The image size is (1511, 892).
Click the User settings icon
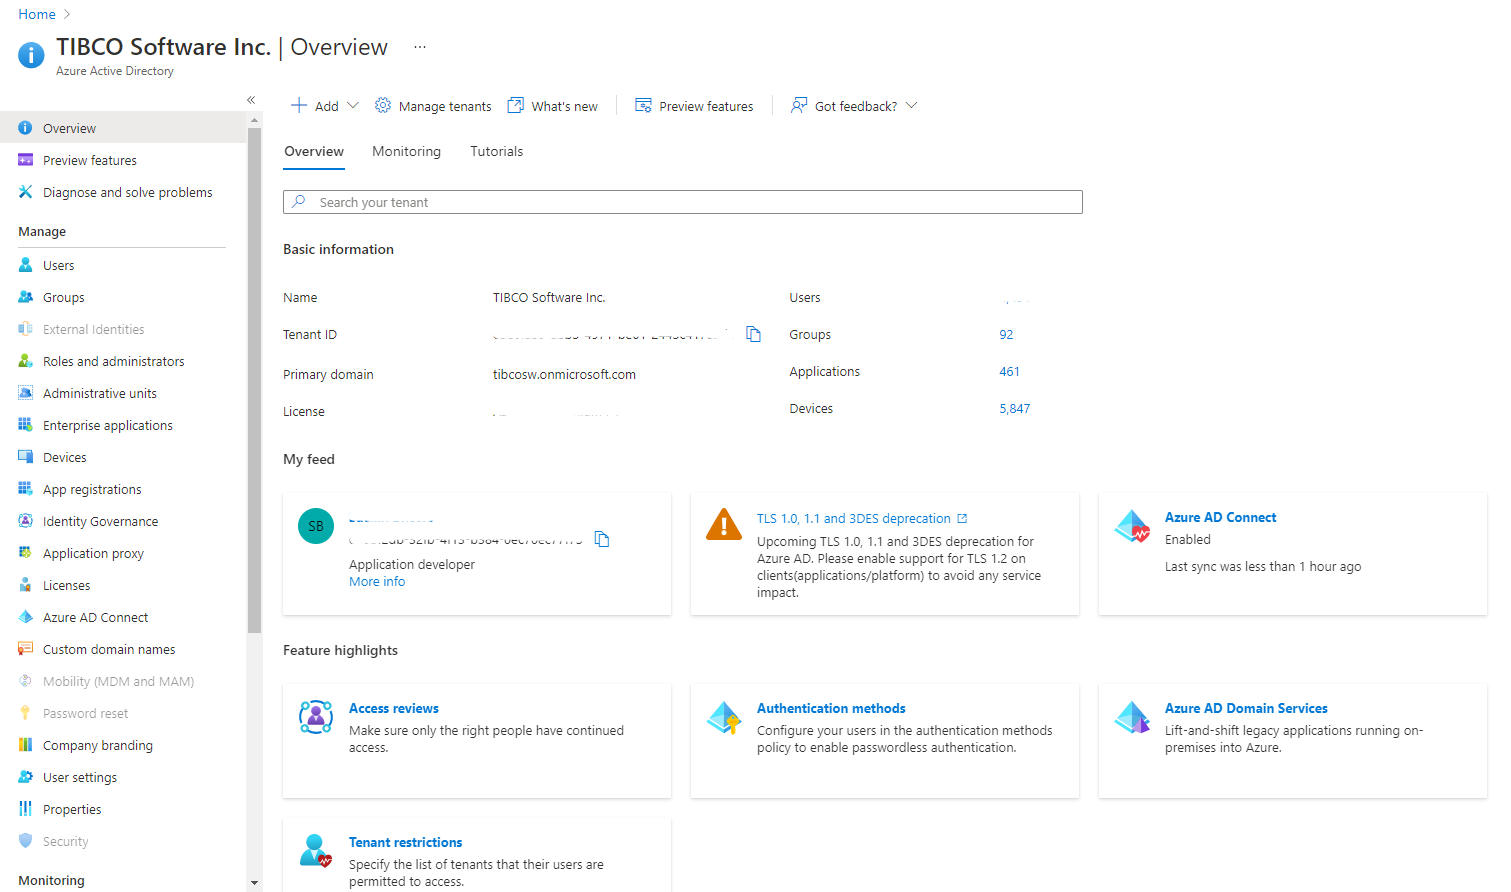coord(26,777)
